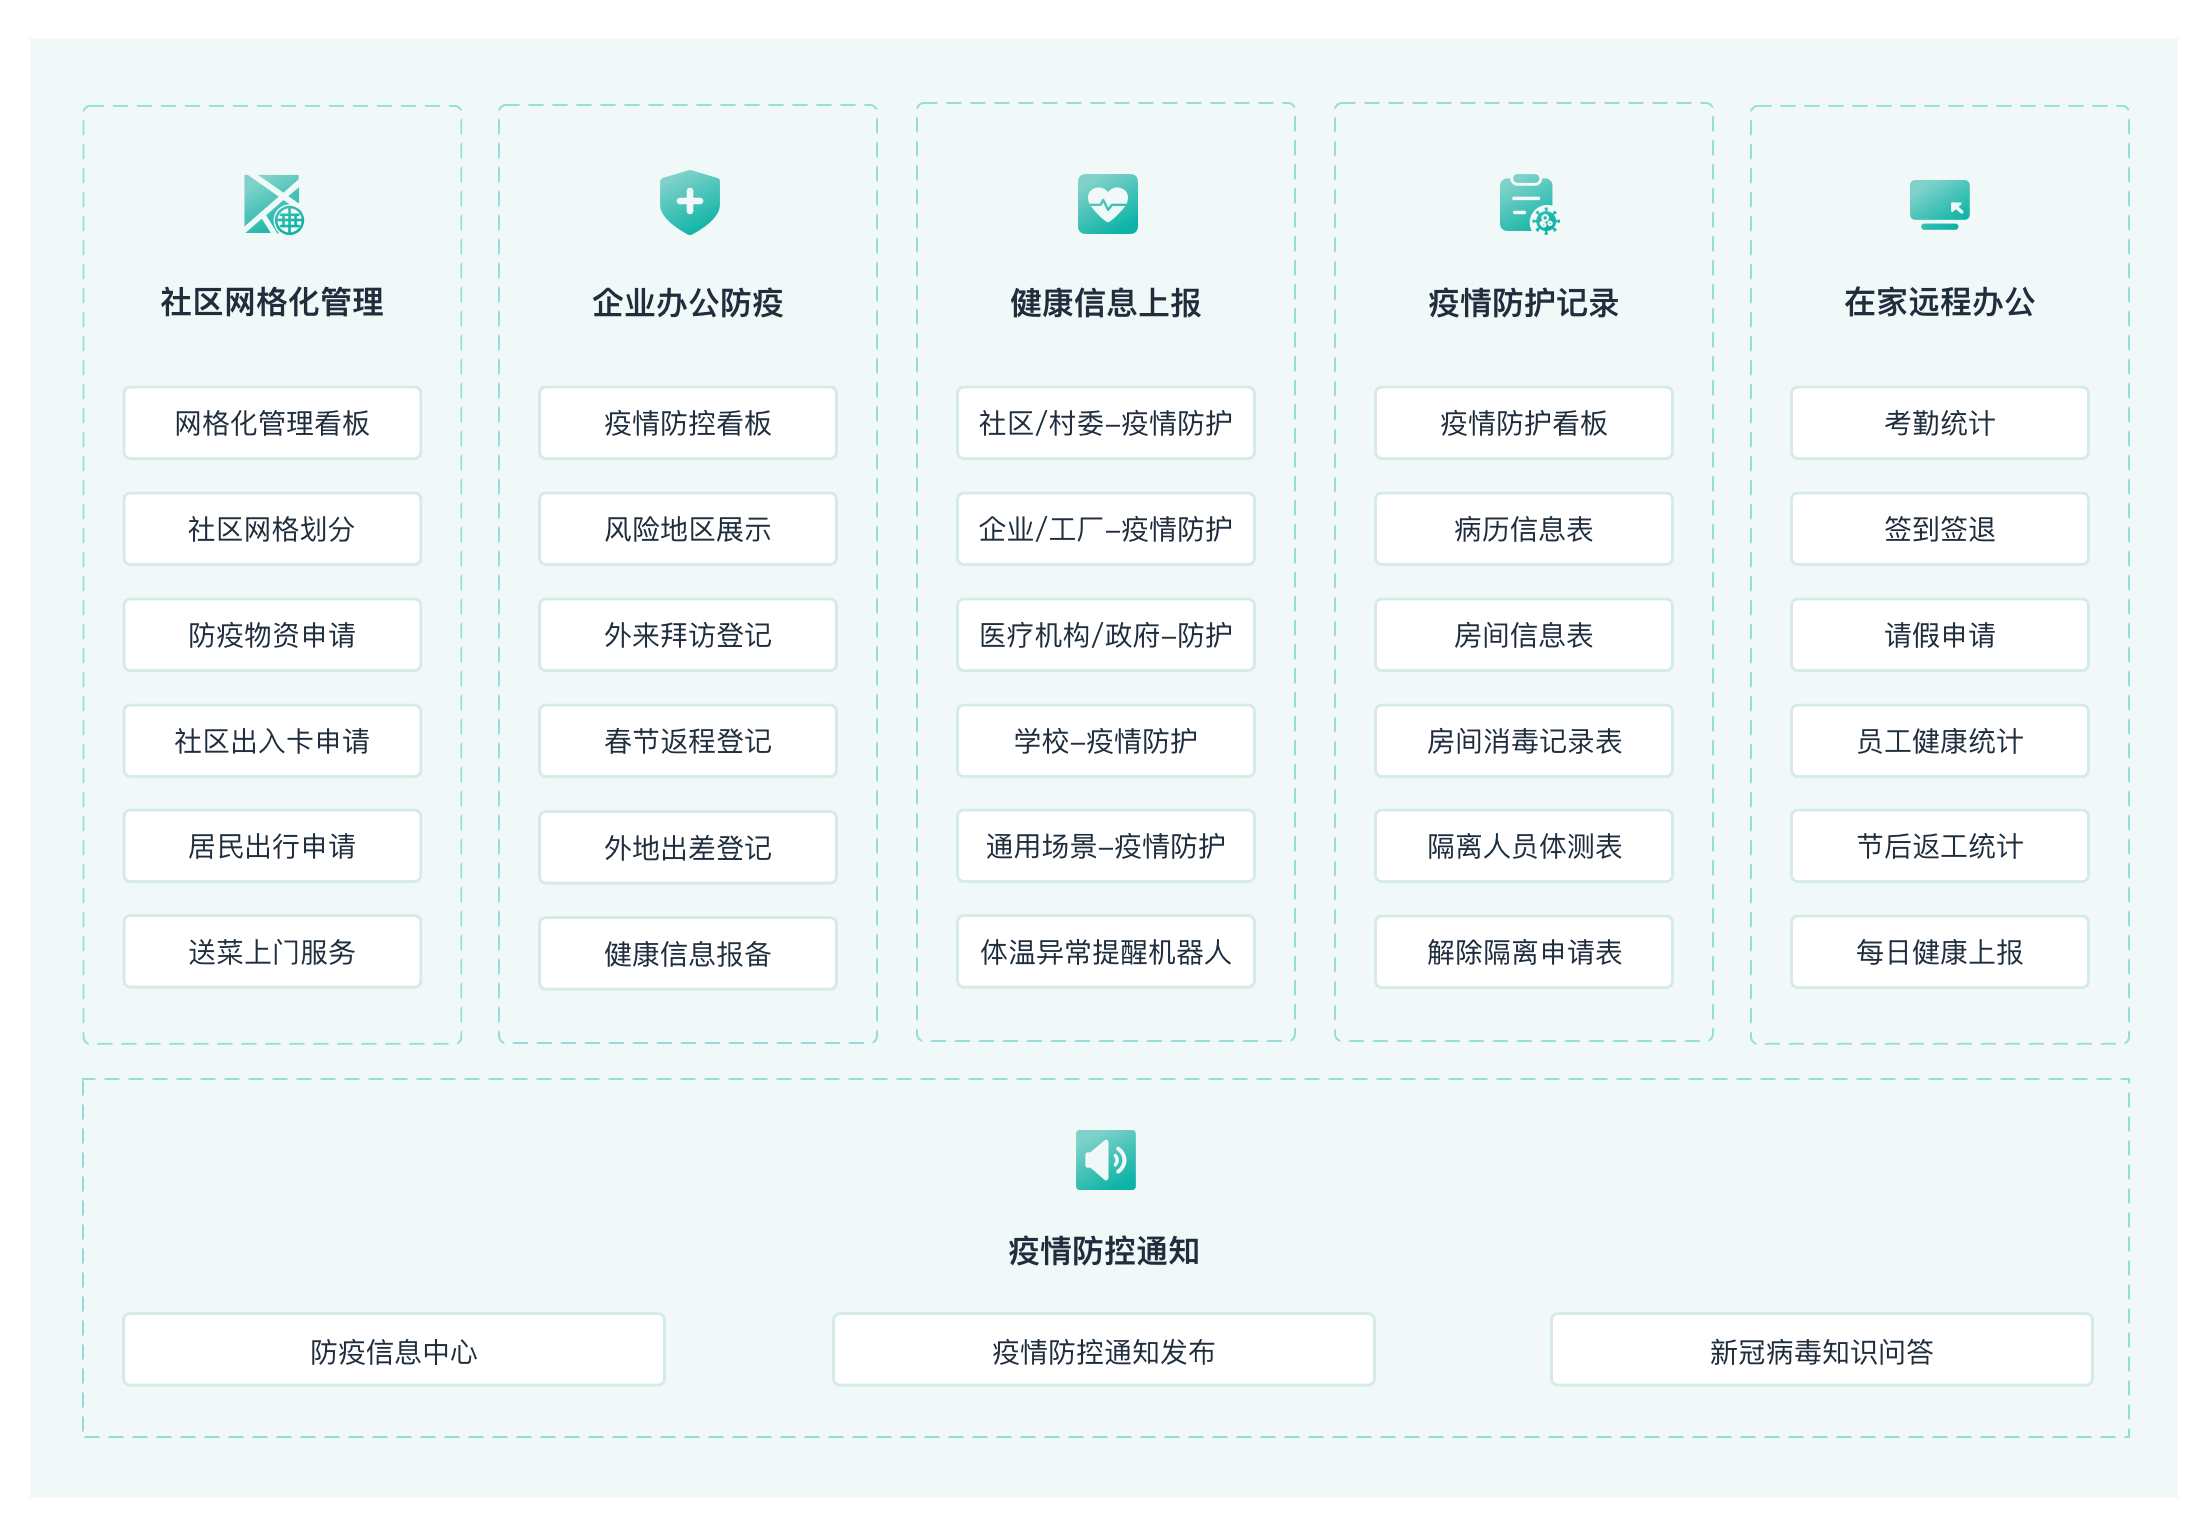
Task: Click the clipboard virus record icon
Action: (x=1527, y=204)
